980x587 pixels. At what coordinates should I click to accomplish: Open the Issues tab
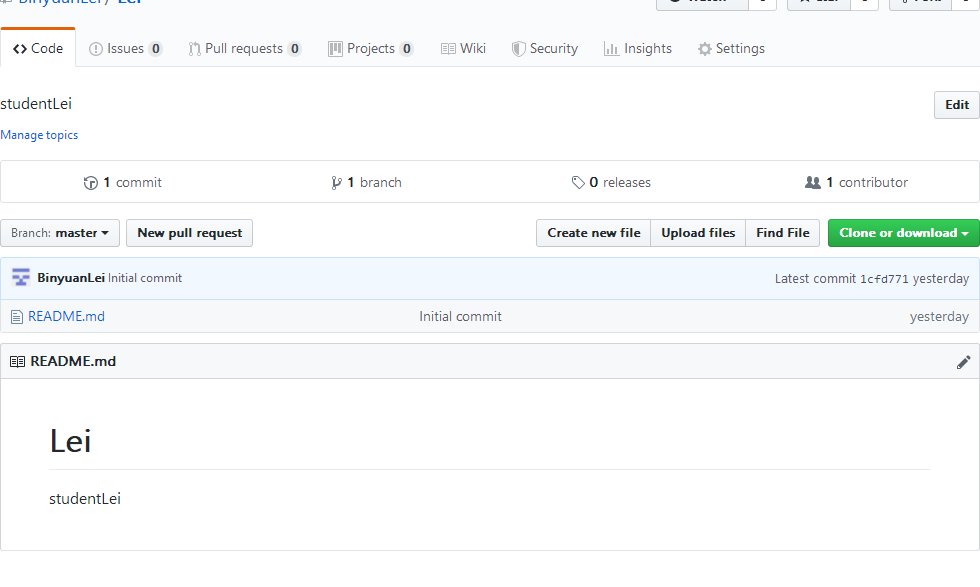coord(126,48)
